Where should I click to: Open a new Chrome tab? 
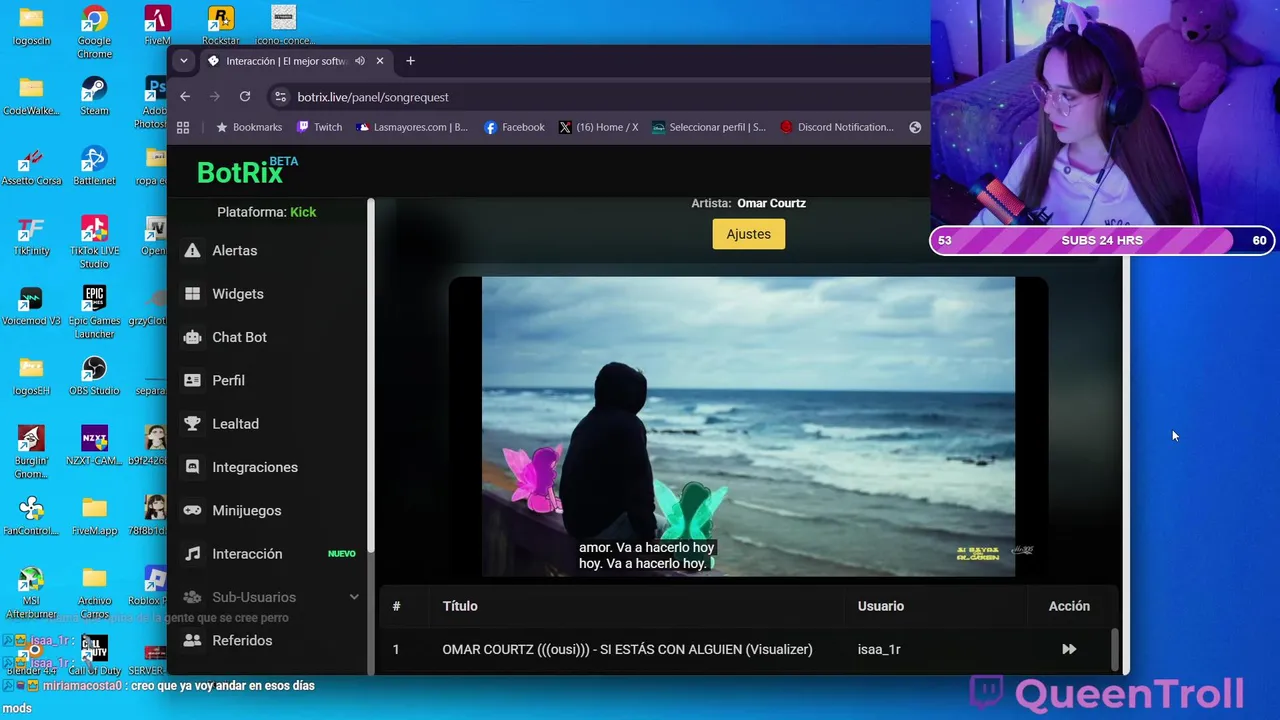[410, 61]
